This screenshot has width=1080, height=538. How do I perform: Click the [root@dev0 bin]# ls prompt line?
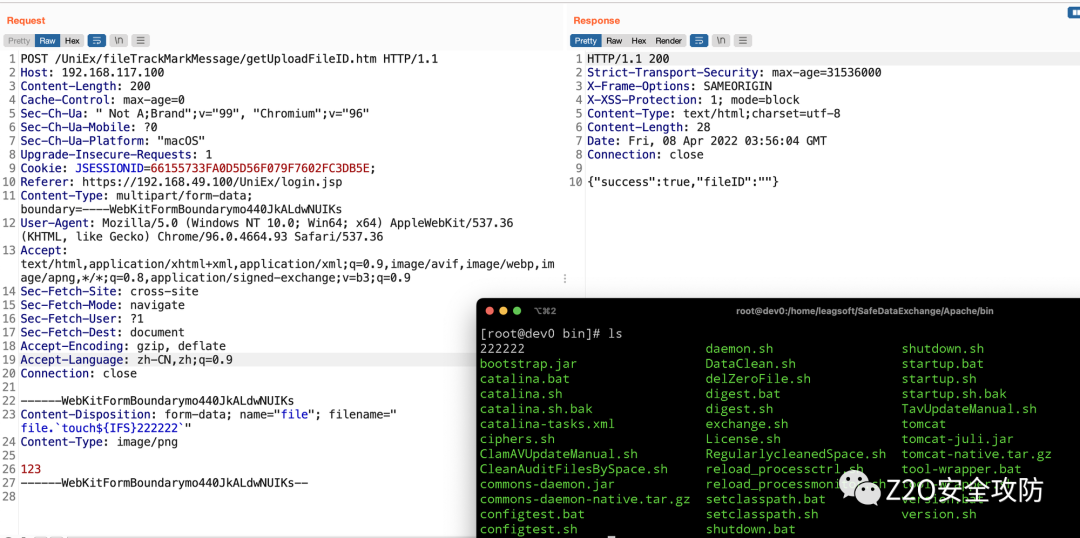(551, 333)
